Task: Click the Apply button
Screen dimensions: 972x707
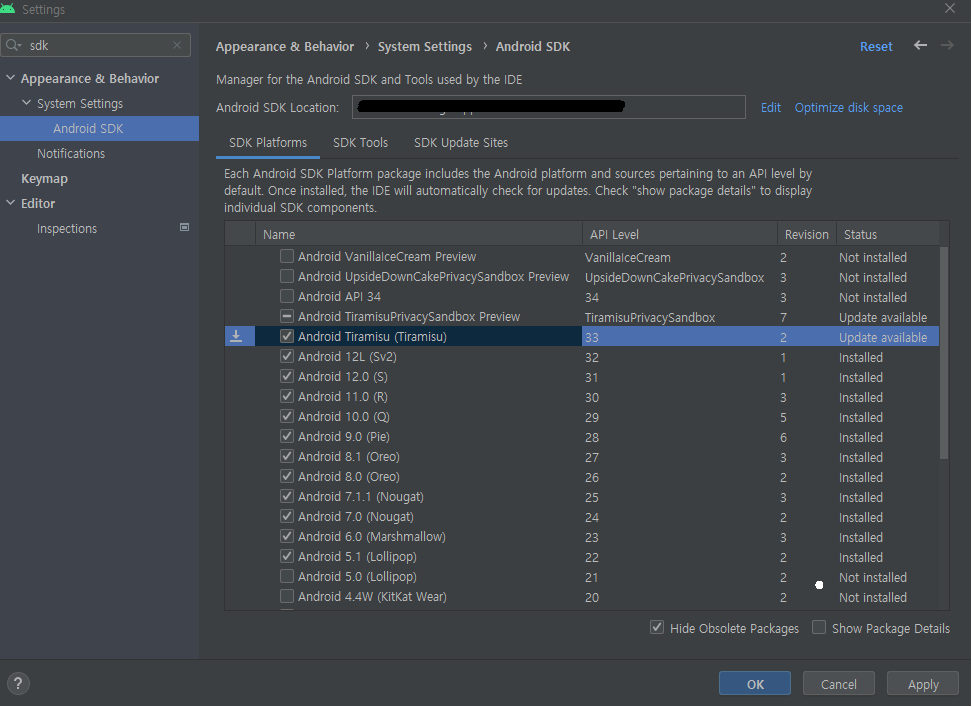Action: 922,683
